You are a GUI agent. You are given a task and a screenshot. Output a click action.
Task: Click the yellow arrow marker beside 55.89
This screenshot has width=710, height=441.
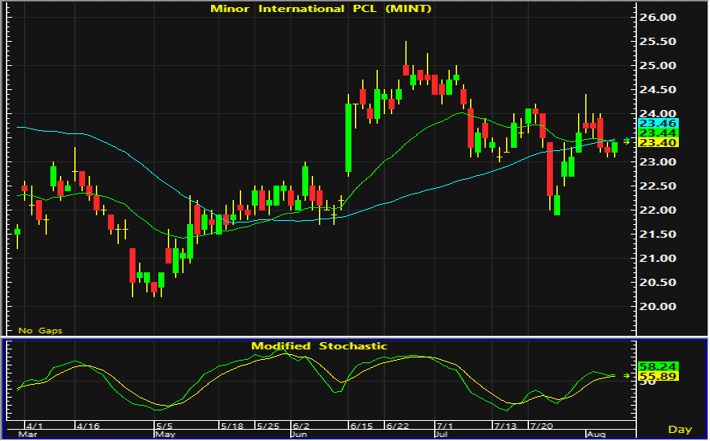(x=627, y=376)
